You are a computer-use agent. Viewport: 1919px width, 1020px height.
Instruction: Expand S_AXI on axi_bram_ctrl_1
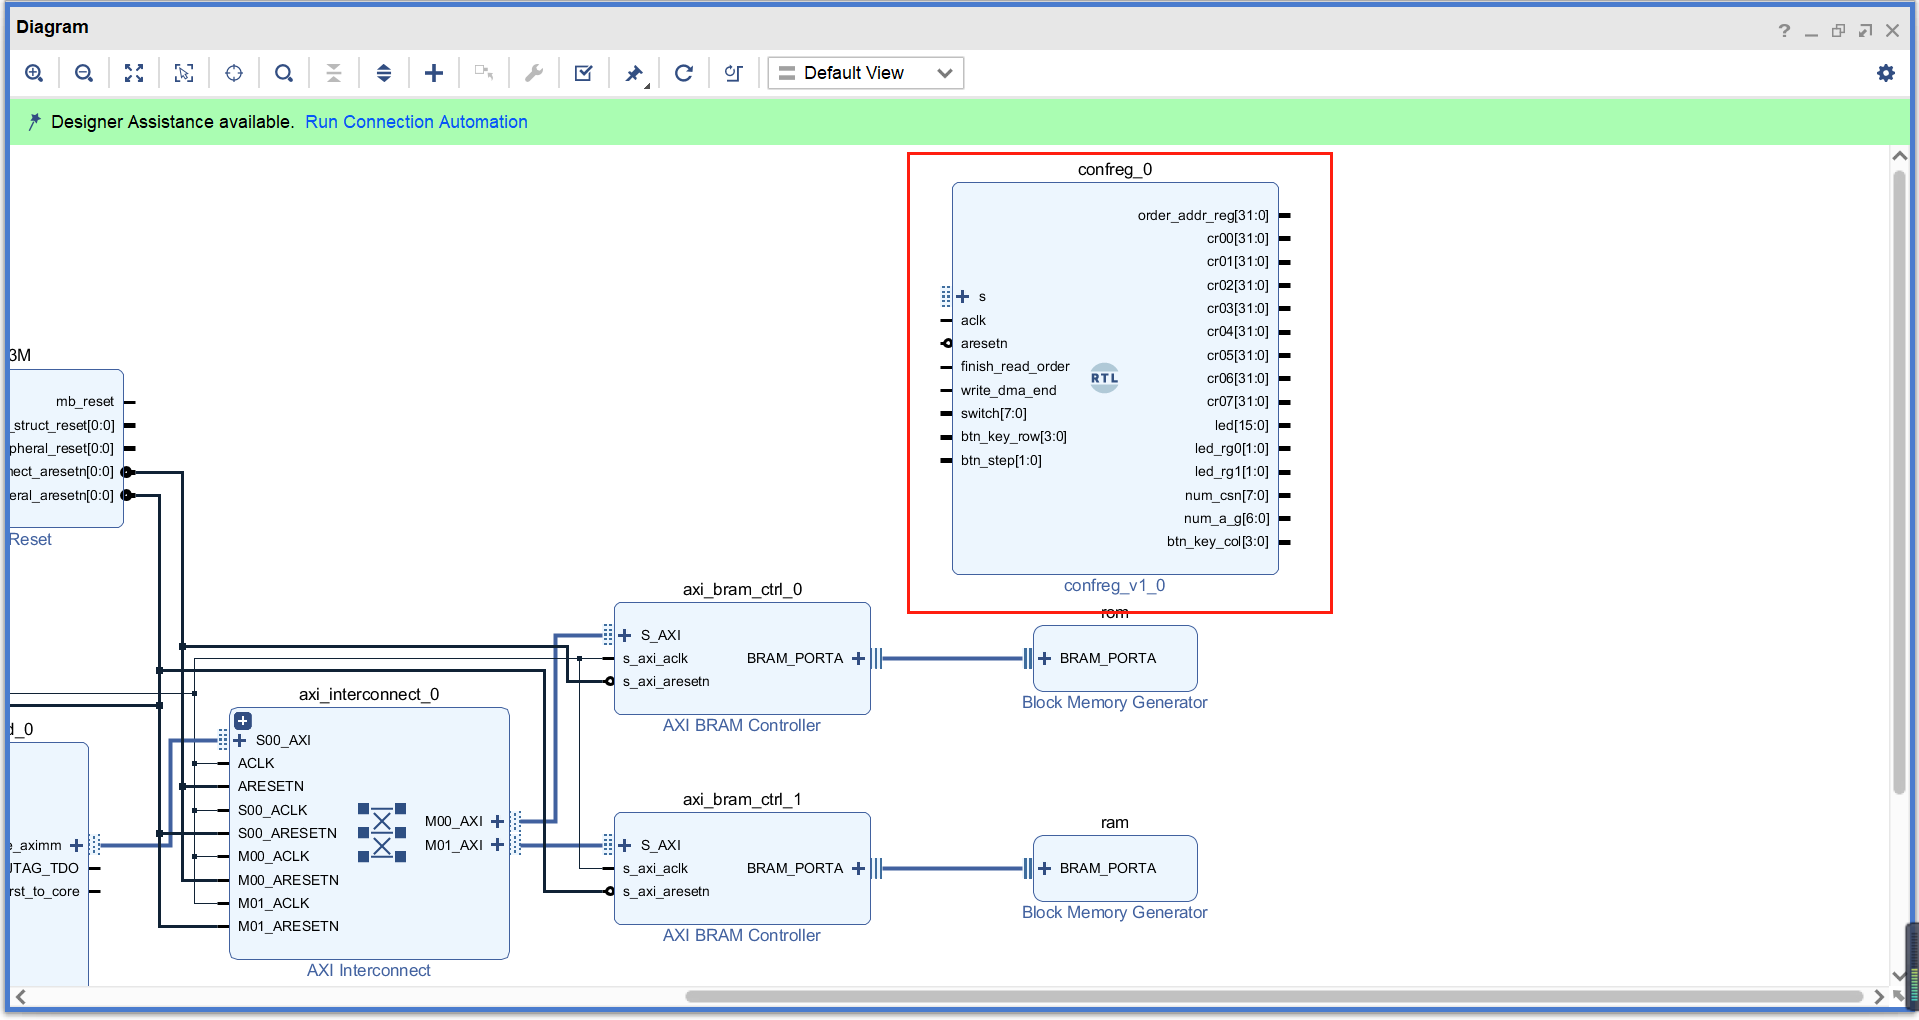click(625, 845)
